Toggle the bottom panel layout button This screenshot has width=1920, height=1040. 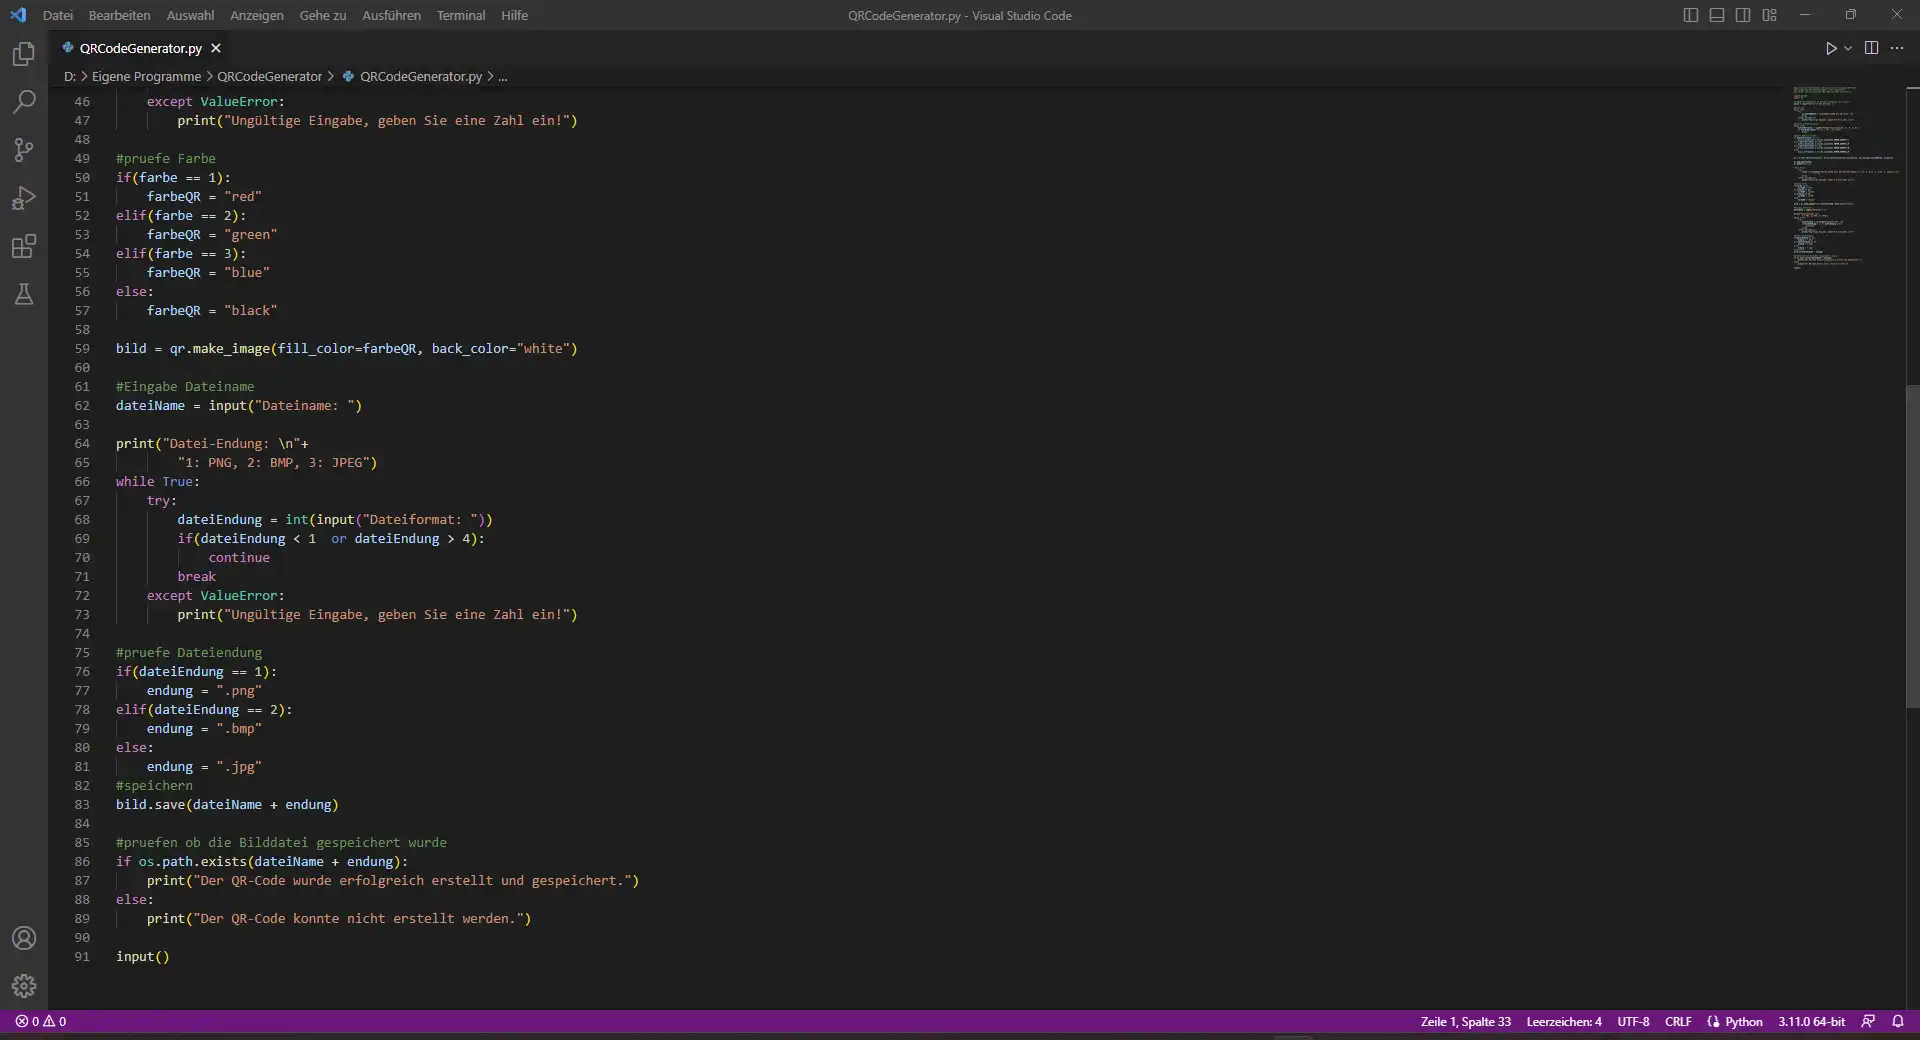click(1716, 15)
